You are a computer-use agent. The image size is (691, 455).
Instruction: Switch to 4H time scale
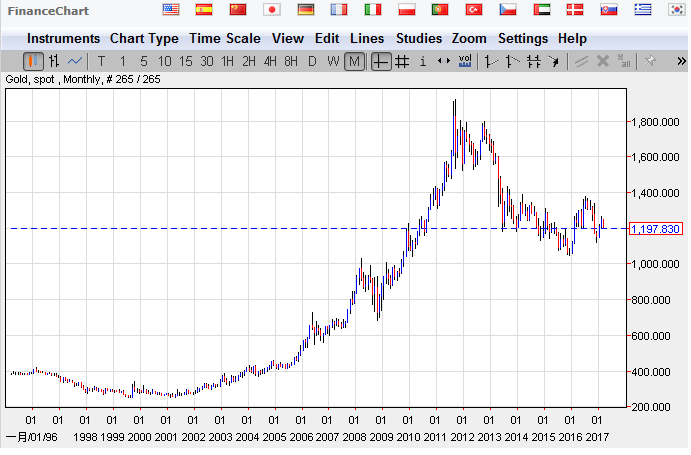pos(270,61)
